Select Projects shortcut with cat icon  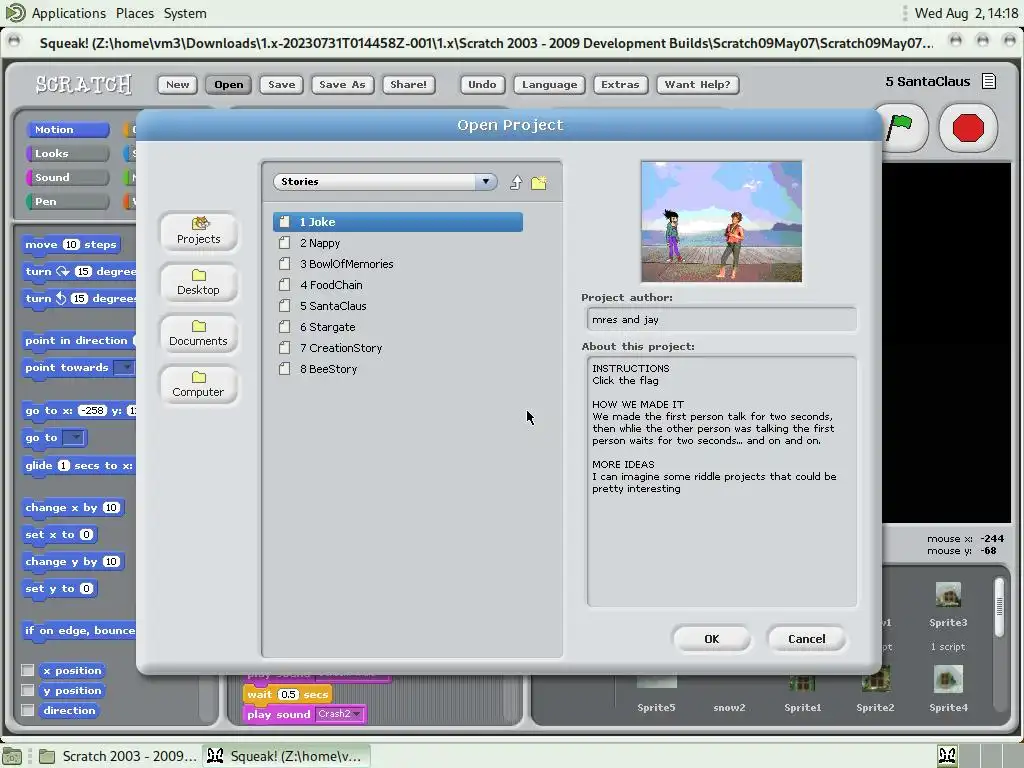coord(199,231)
